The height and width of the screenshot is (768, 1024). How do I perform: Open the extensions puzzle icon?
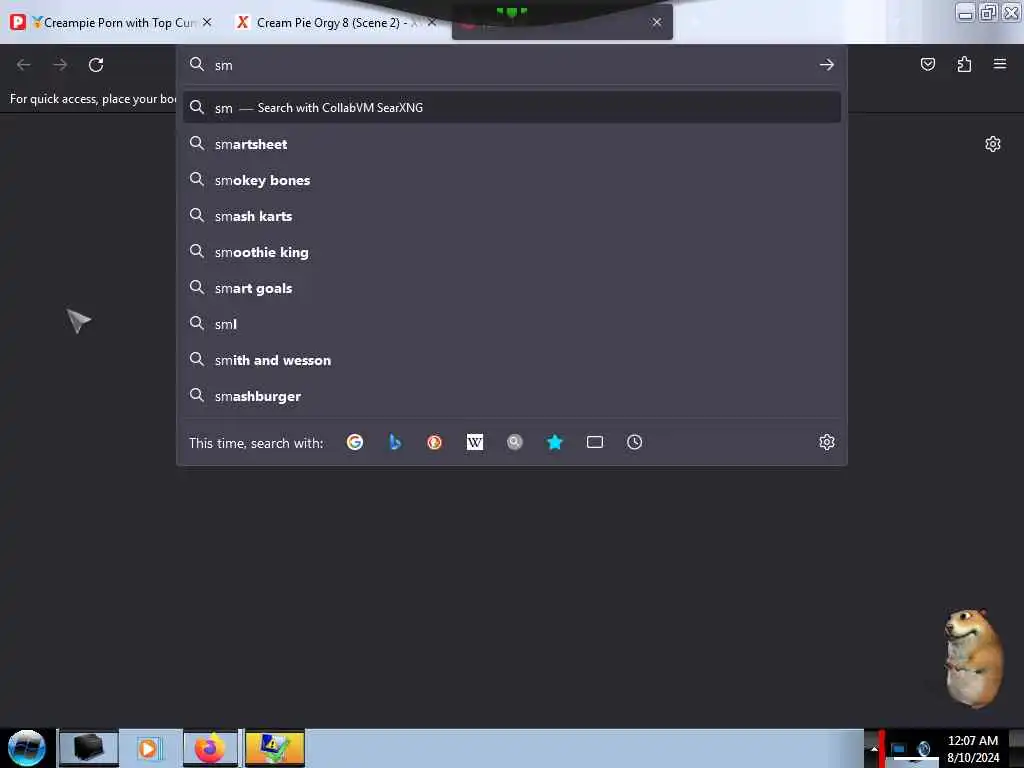coord(964,64)
